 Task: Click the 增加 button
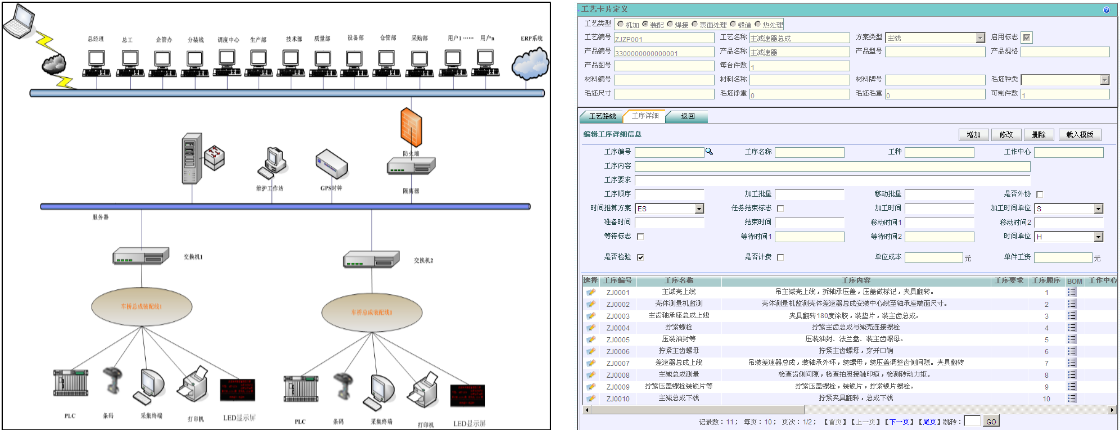[970, 134]
